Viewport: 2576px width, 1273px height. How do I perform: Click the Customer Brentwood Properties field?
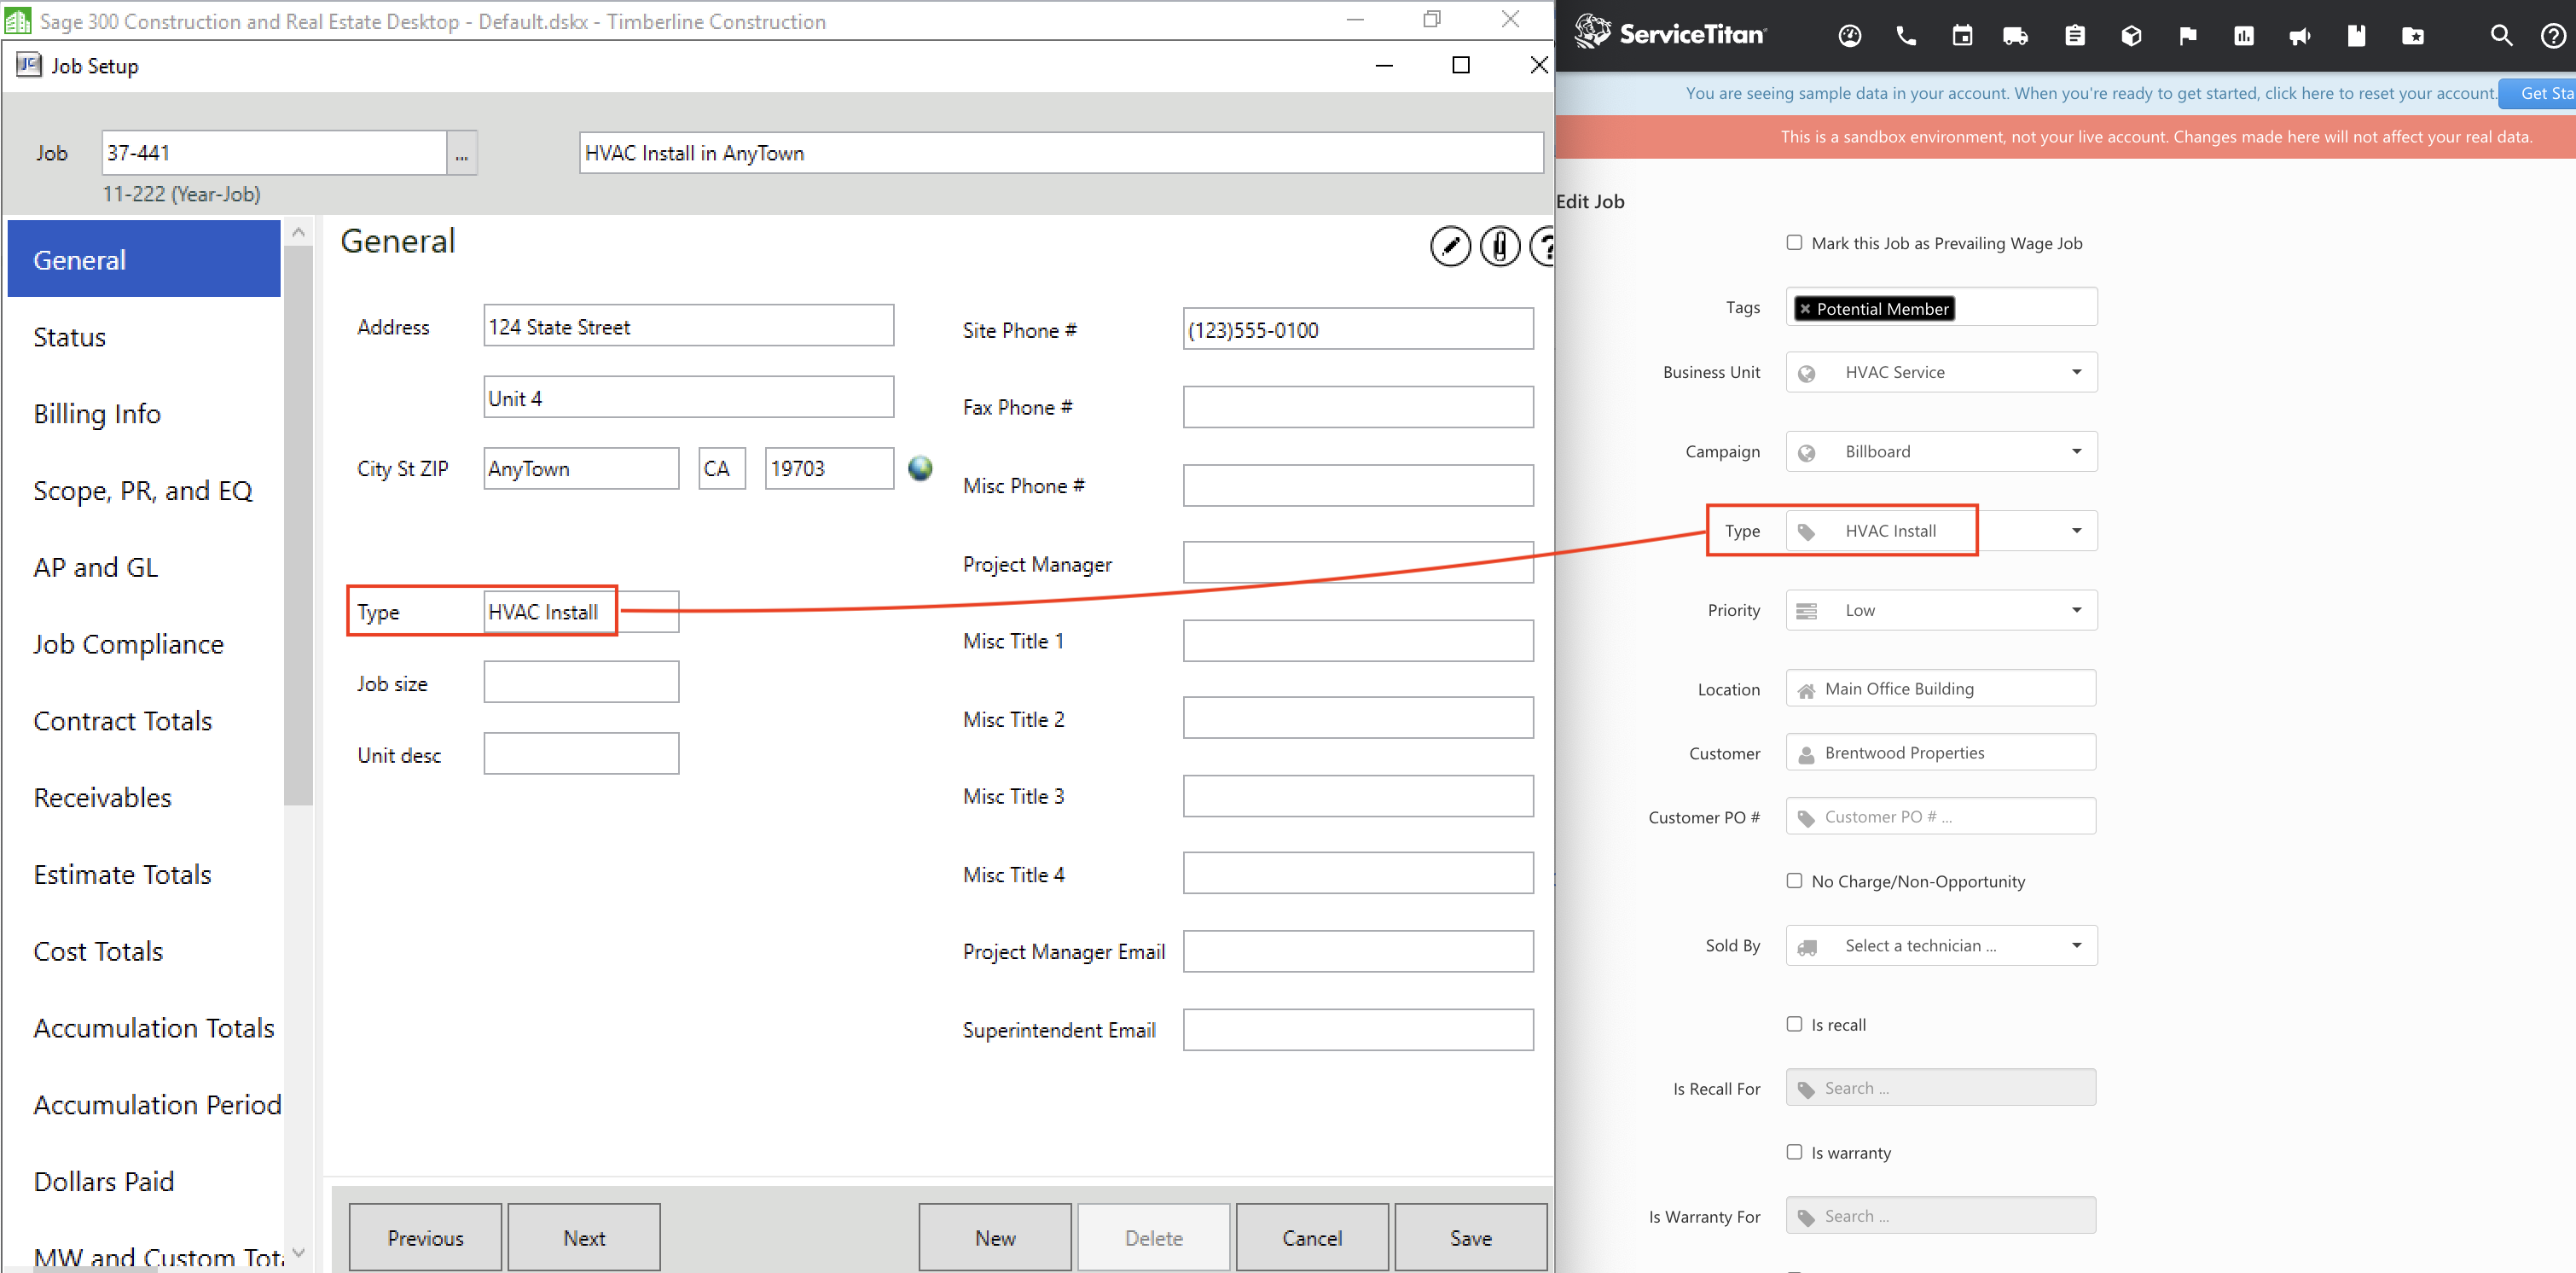pyautogui.click(x=1940, y=752)
